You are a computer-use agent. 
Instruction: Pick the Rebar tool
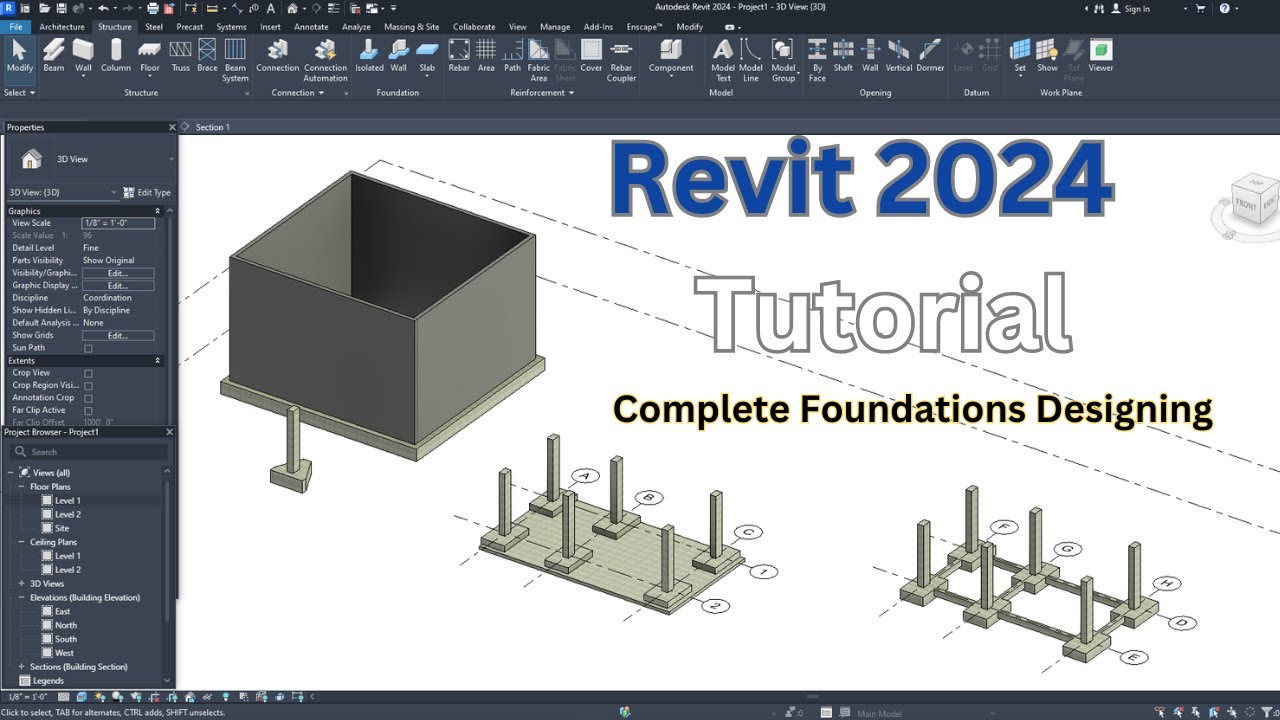tap(459, 56)
